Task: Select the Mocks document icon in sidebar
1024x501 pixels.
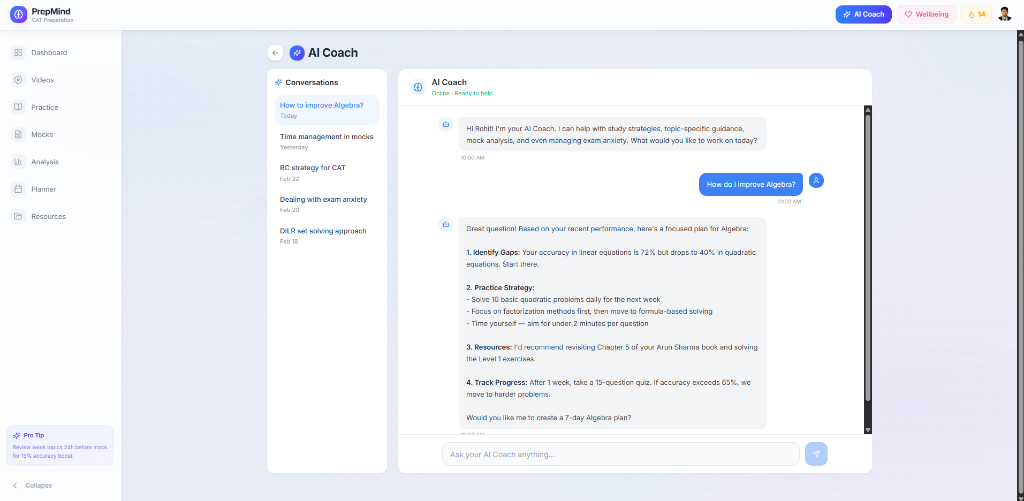Action: point(18,135)
